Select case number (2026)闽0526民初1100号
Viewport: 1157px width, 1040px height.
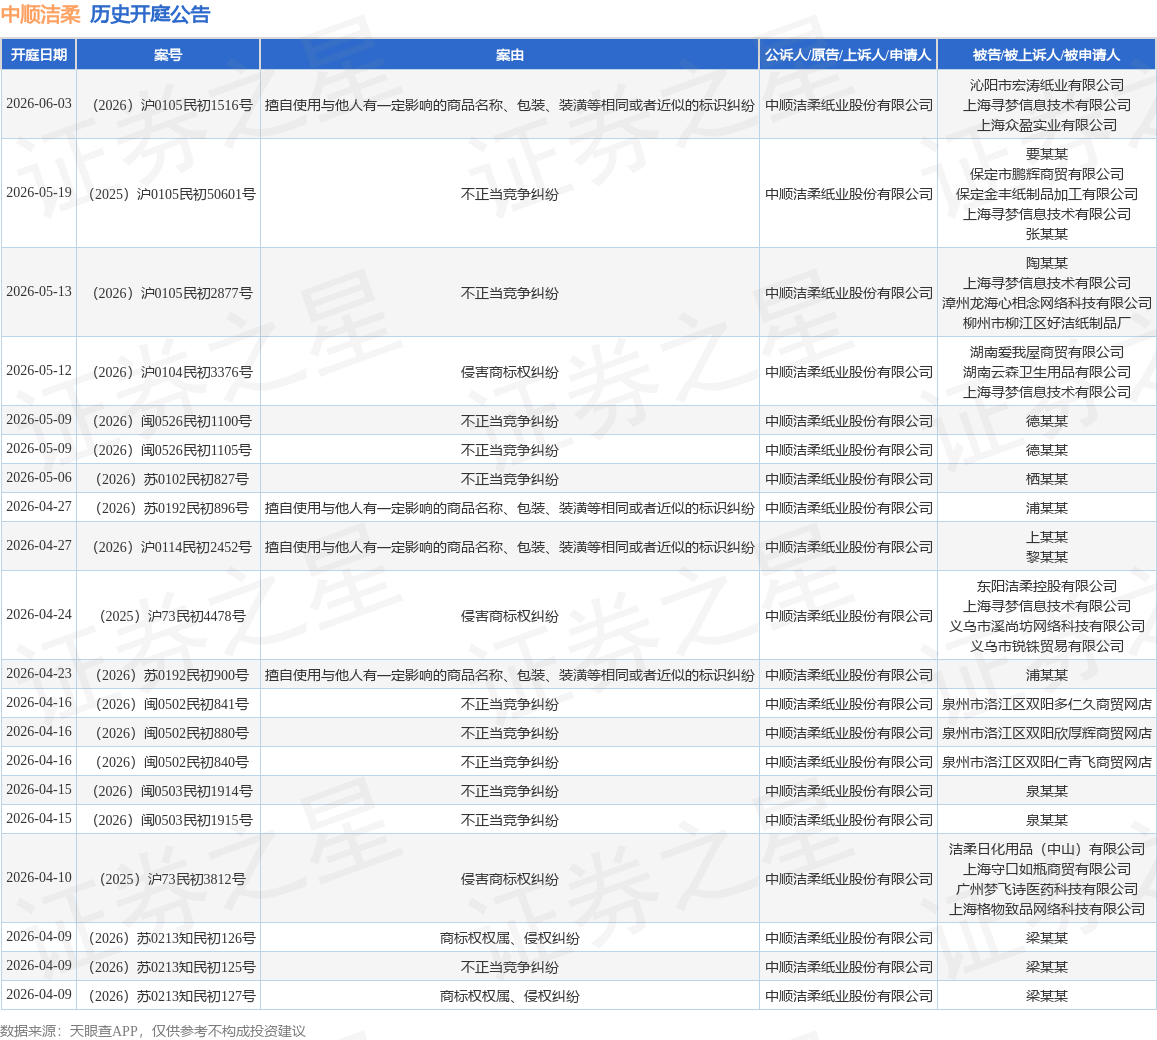172,421
